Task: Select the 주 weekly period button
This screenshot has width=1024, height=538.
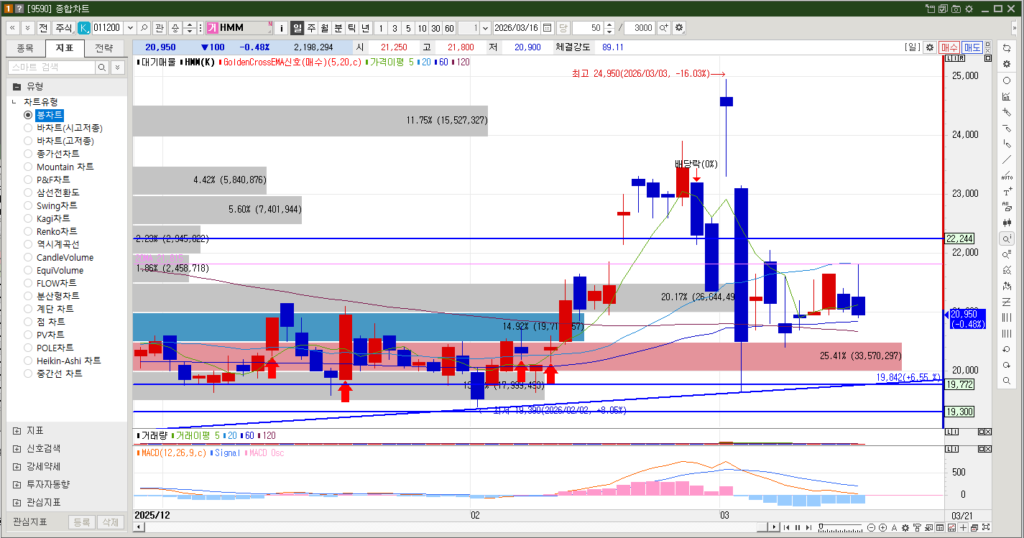Action: 311,27
